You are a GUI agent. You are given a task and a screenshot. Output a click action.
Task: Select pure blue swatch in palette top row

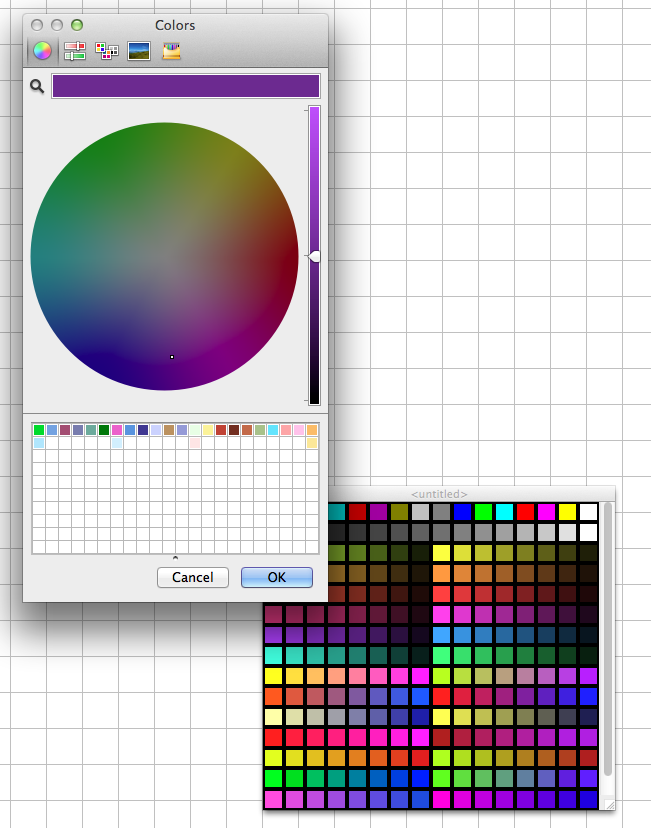(x=462, y=511)
